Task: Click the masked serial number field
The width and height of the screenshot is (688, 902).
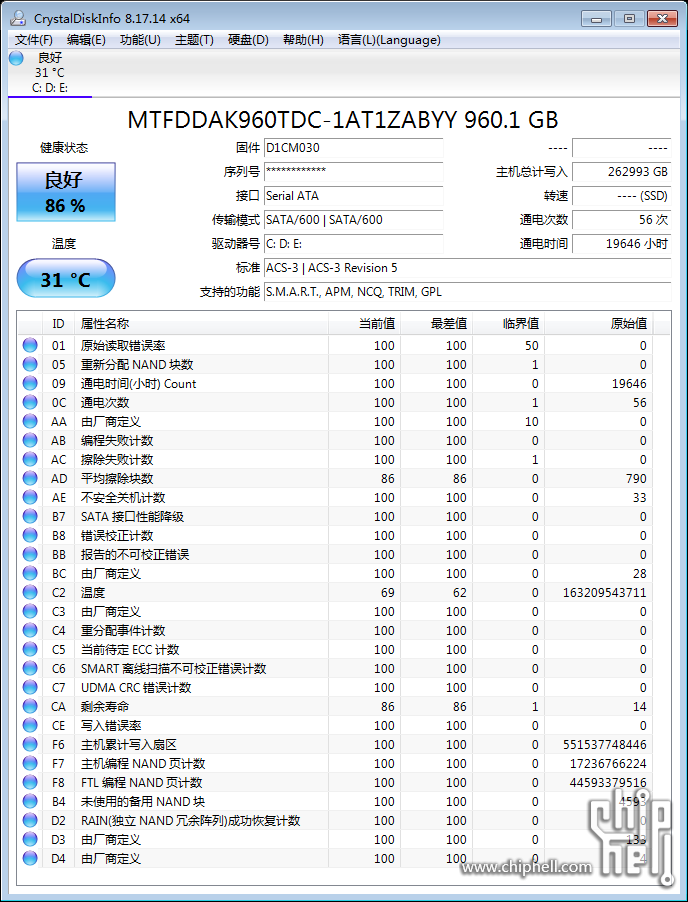Action: [354, 172]
